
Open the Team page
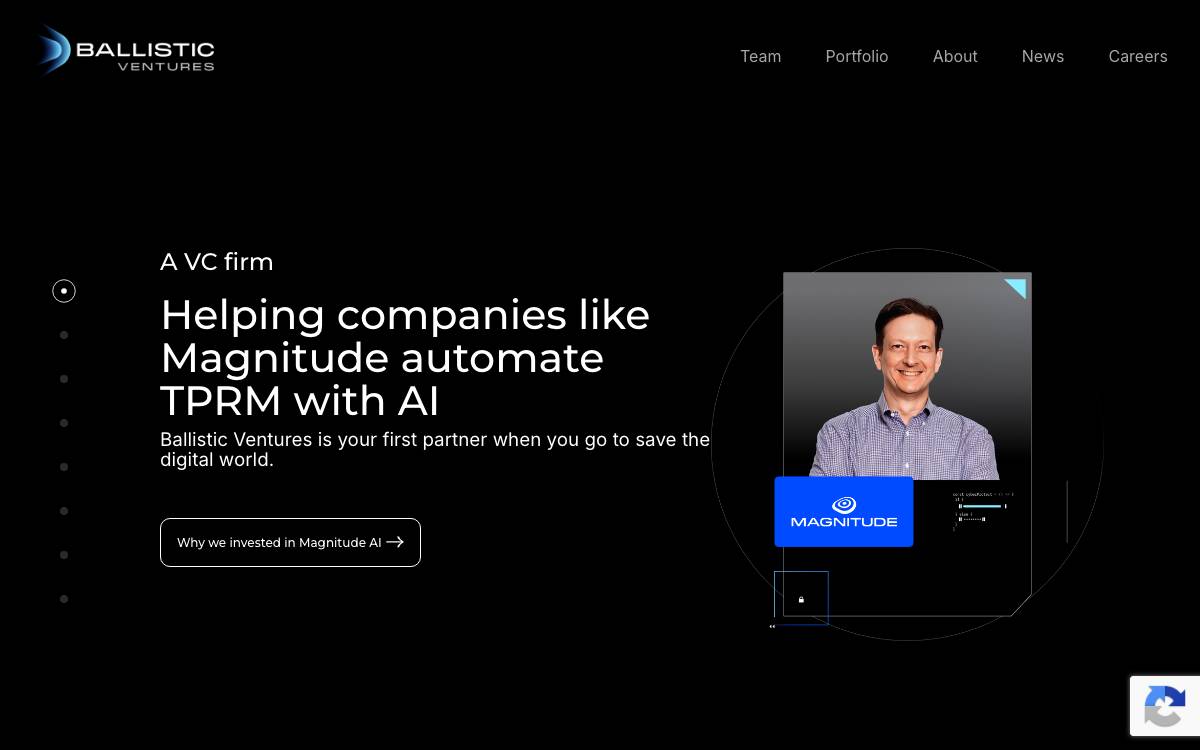click(x=760, y=56)
